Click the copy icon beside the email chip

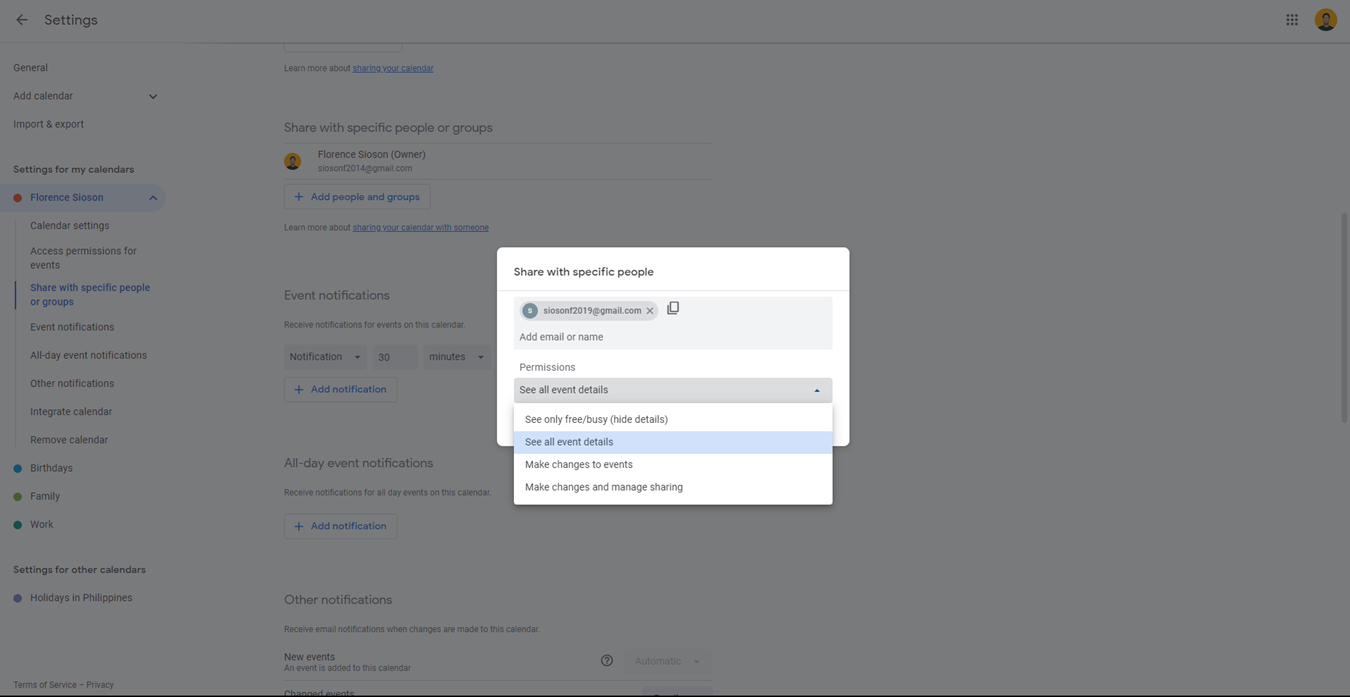pyautogui.click(x=673, y=309)
